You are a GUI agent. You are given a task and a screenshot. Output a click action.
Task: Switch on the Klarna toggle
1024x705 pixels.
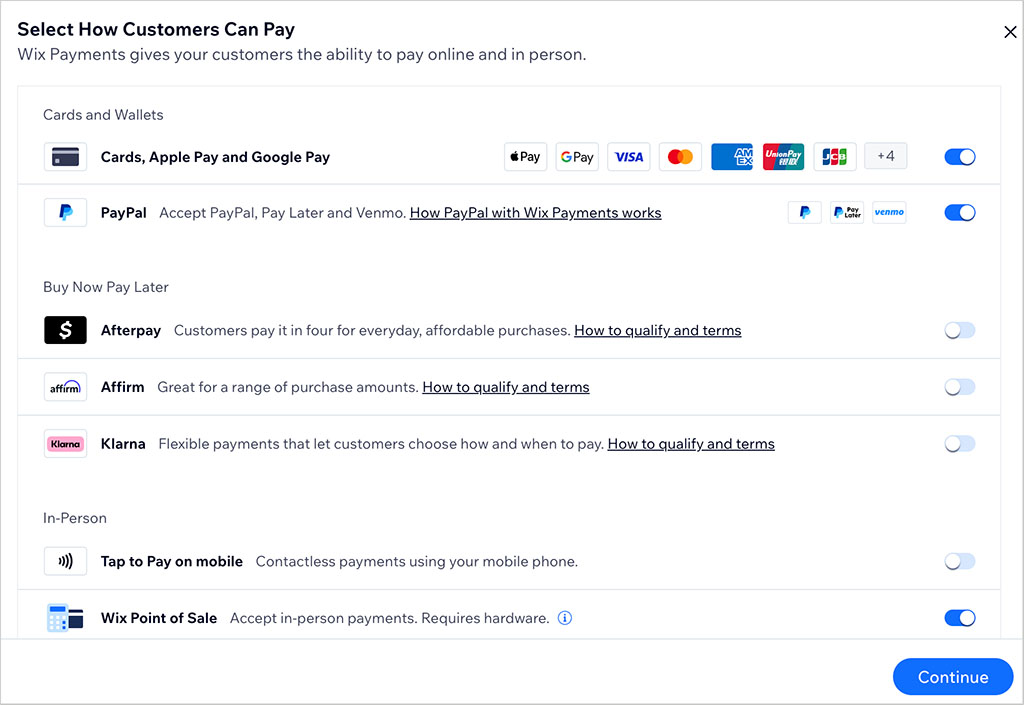click(960, 444)
